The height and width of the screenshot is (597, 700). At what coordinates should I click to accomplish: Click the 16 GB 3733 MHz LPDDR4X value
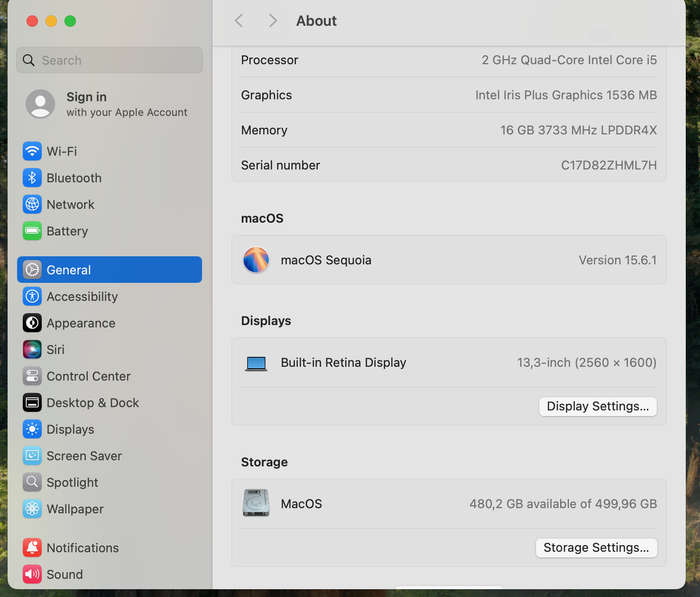tap(578, 130)
